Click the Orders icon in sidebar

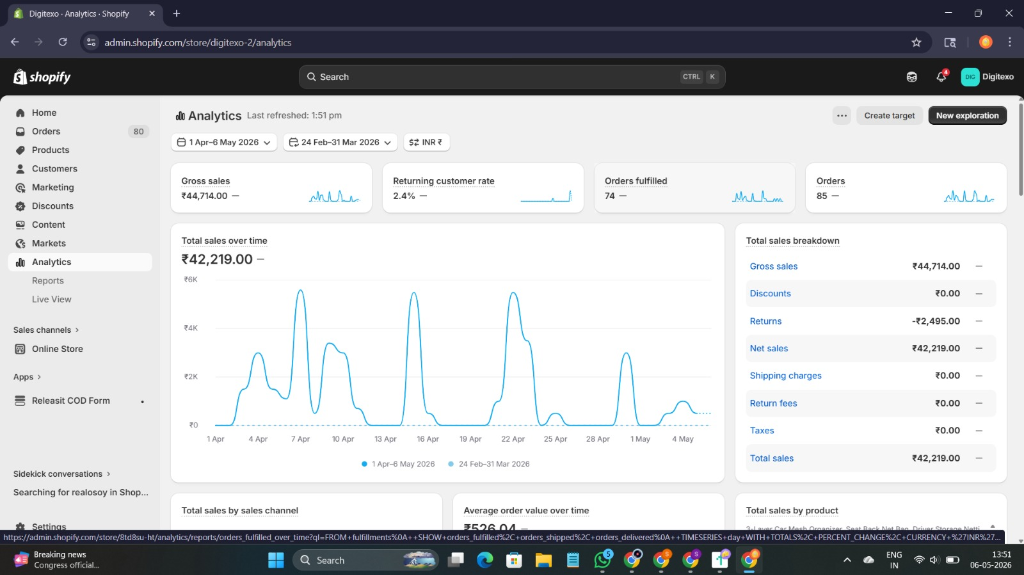click(x=20, y=131)
